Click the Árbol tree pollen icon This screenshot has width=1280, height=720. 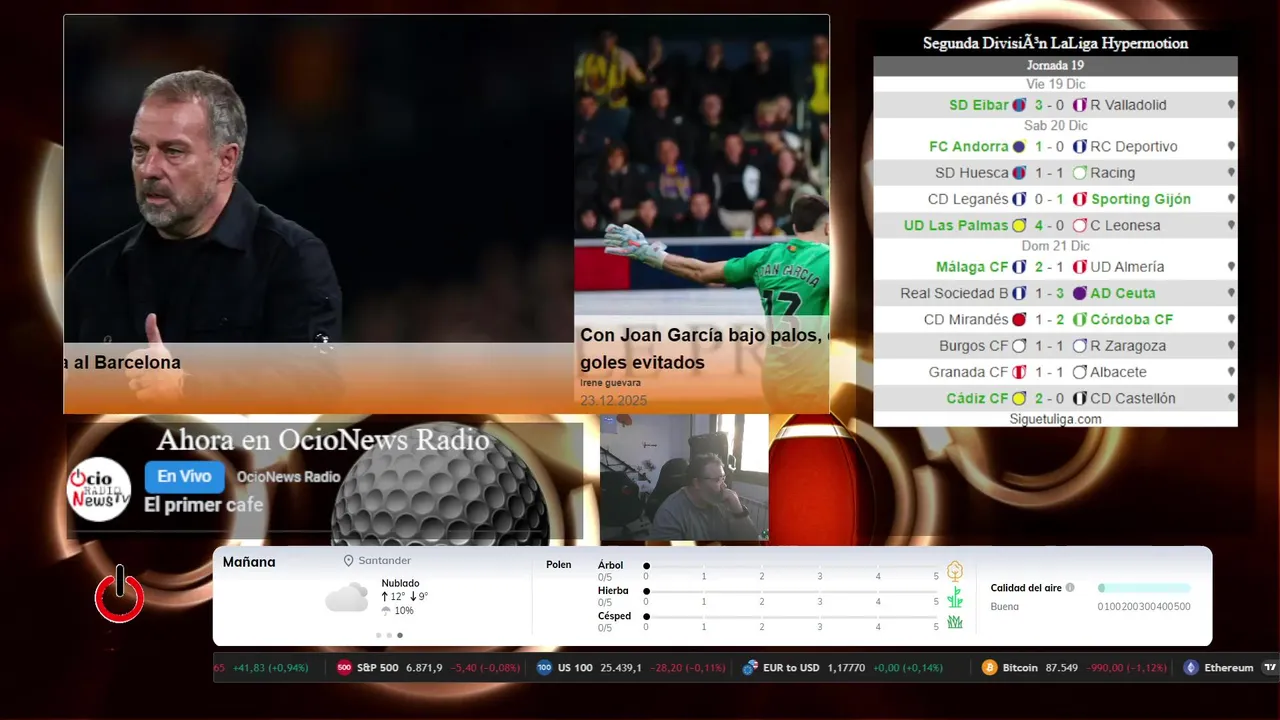(x=955, y=571)
